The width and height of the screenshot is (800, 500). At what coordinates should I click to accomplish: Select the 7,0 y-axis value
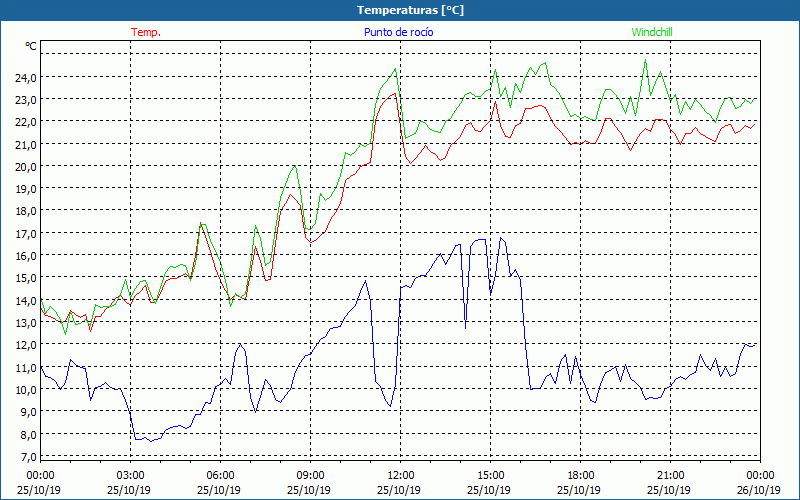(29, 457)
